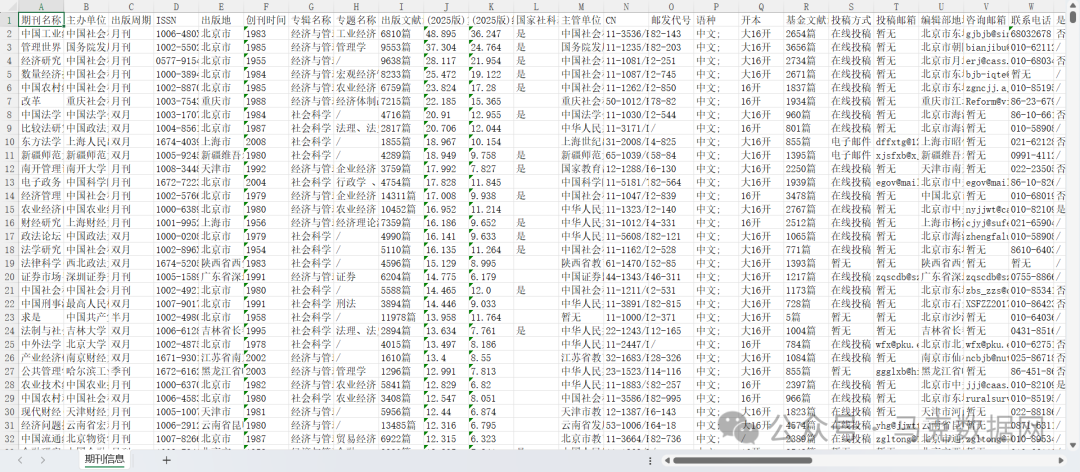1080x472 pixels.
Task: Select column W header
Action: click(x=1031, y=6)
